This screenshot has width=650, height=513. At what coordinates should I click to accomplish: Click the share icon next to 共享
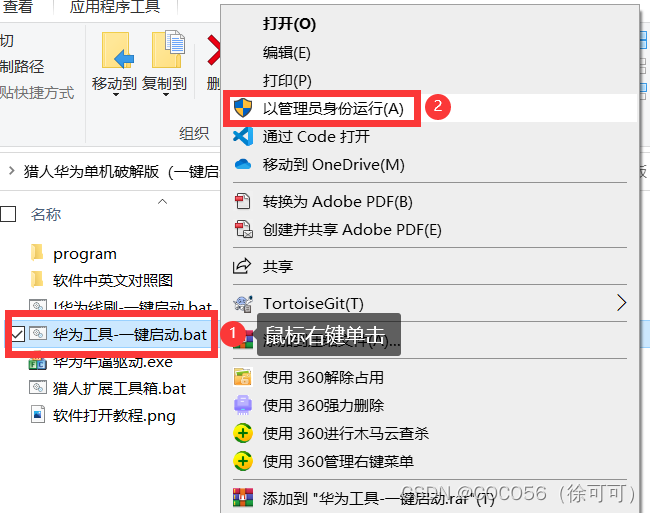(242, 266)
